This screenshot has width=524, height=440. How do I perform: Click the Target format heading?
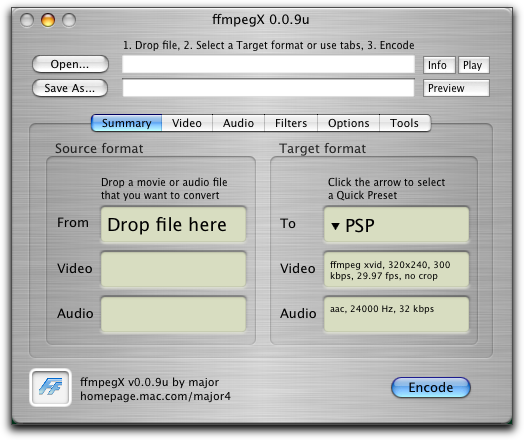coord(322,149)
